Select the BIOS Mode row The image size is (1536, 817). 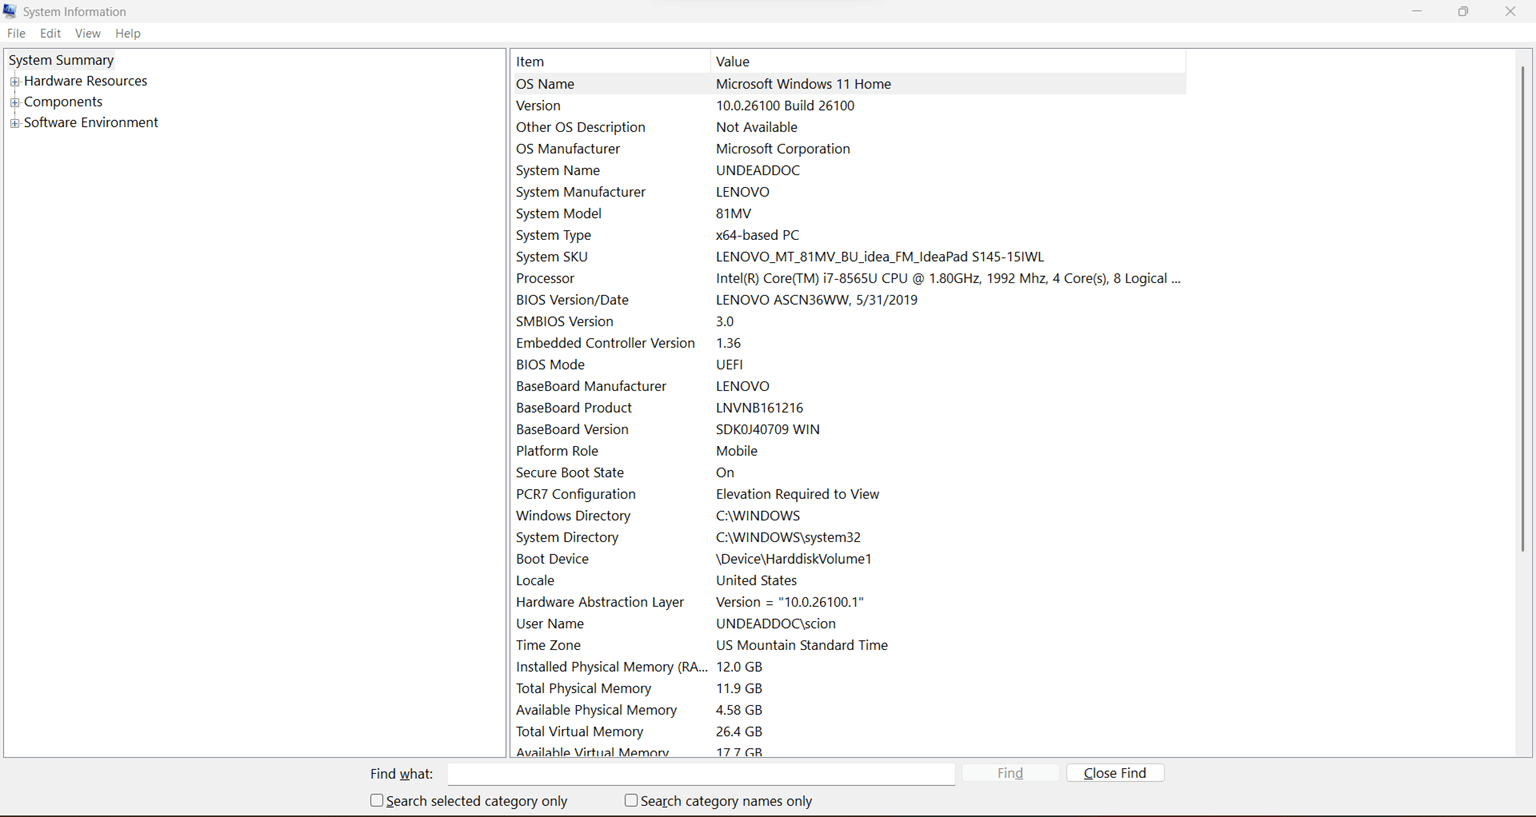848,365
